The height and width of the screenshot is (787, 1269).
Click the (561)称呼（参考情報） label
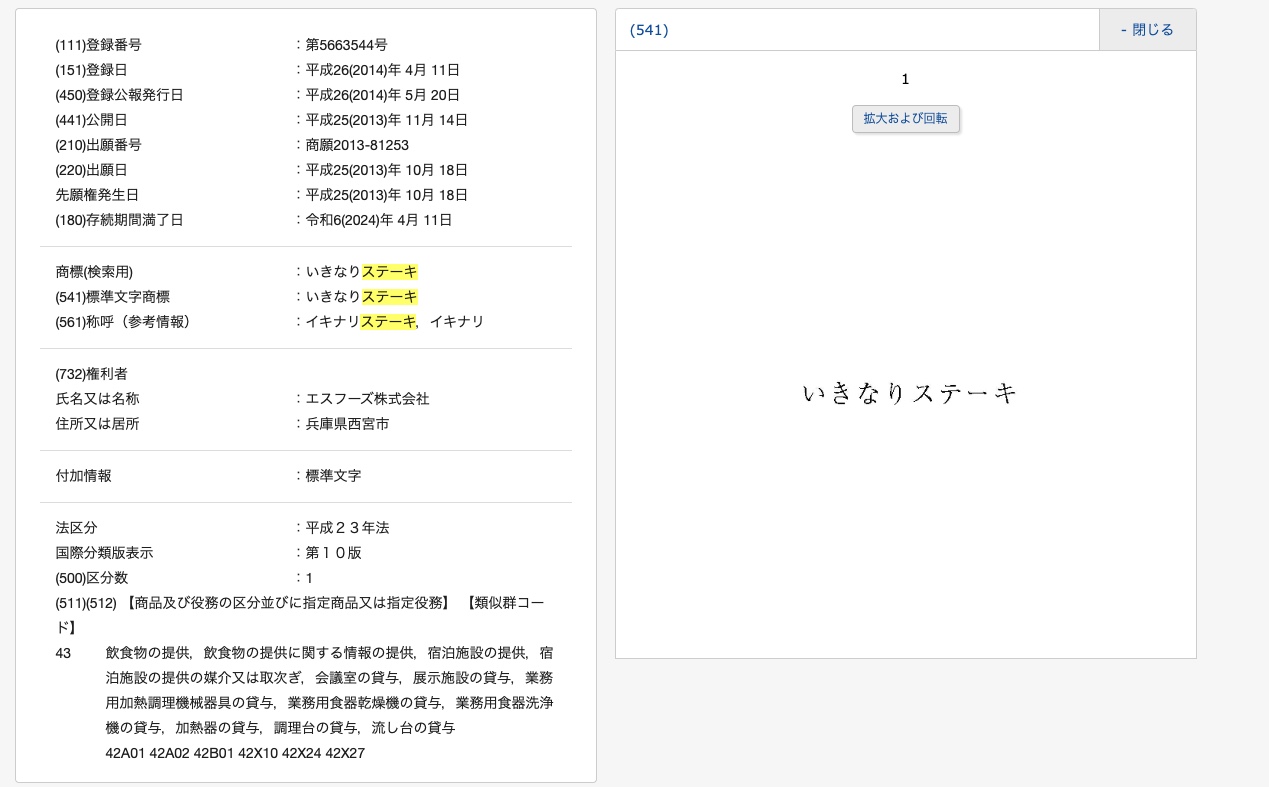122,322
